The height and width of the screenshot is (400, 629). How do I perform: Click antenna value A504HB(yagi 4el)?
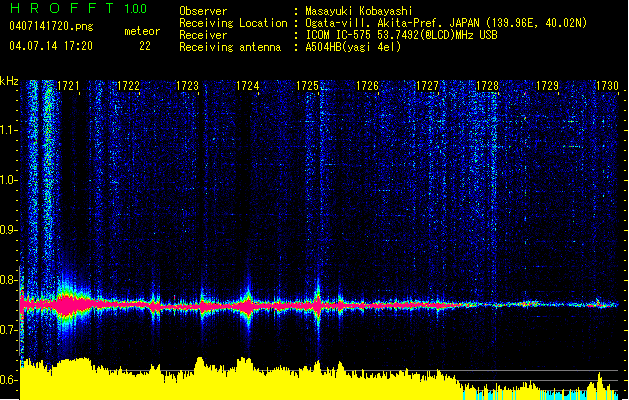click(353, 47)
